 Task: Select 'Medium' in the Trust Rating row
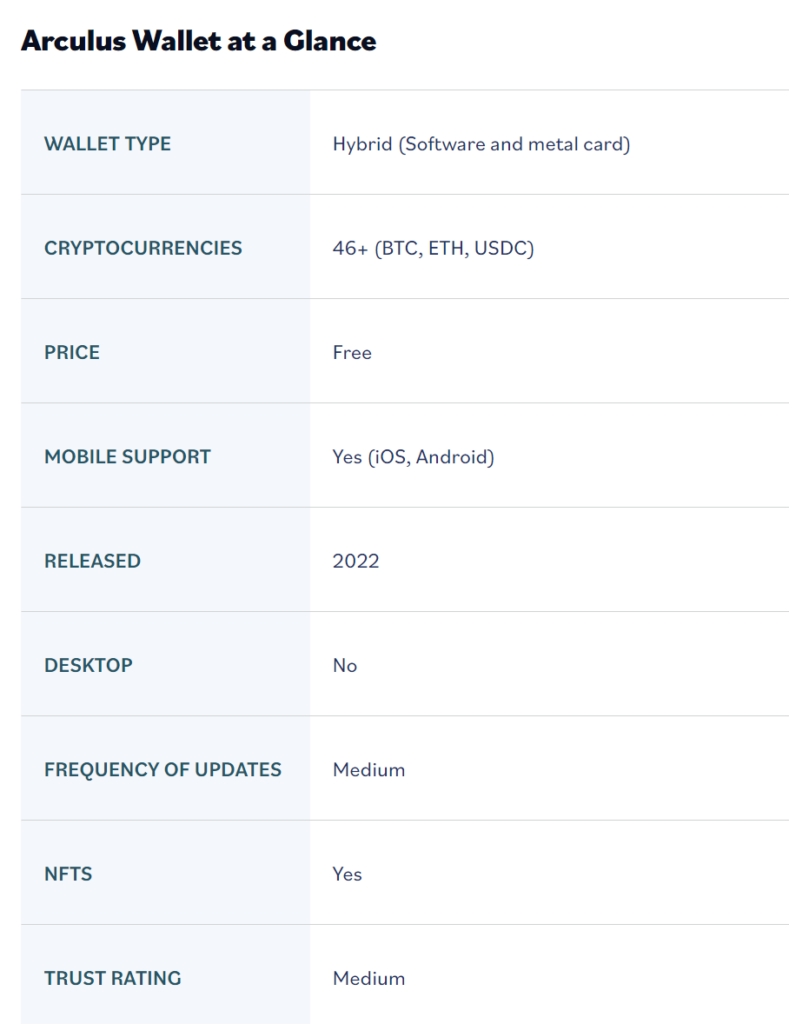point(369,978)
